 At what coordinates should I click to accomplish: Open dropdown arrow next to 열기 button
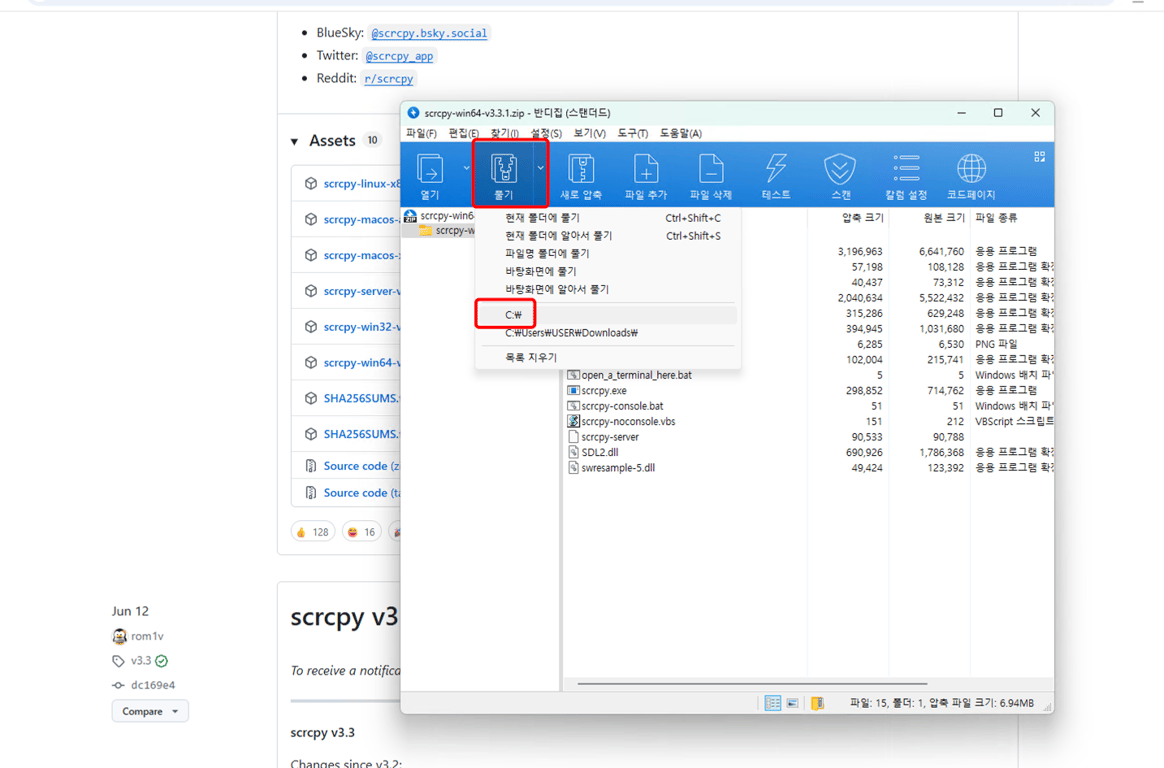coord(466,168)
